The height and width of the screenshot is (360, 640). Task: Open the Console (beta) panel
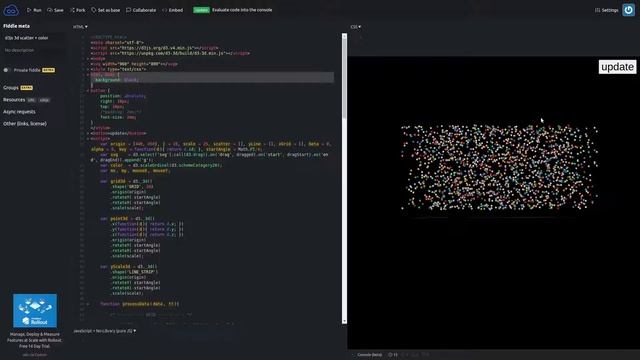(x=369, y=355)
